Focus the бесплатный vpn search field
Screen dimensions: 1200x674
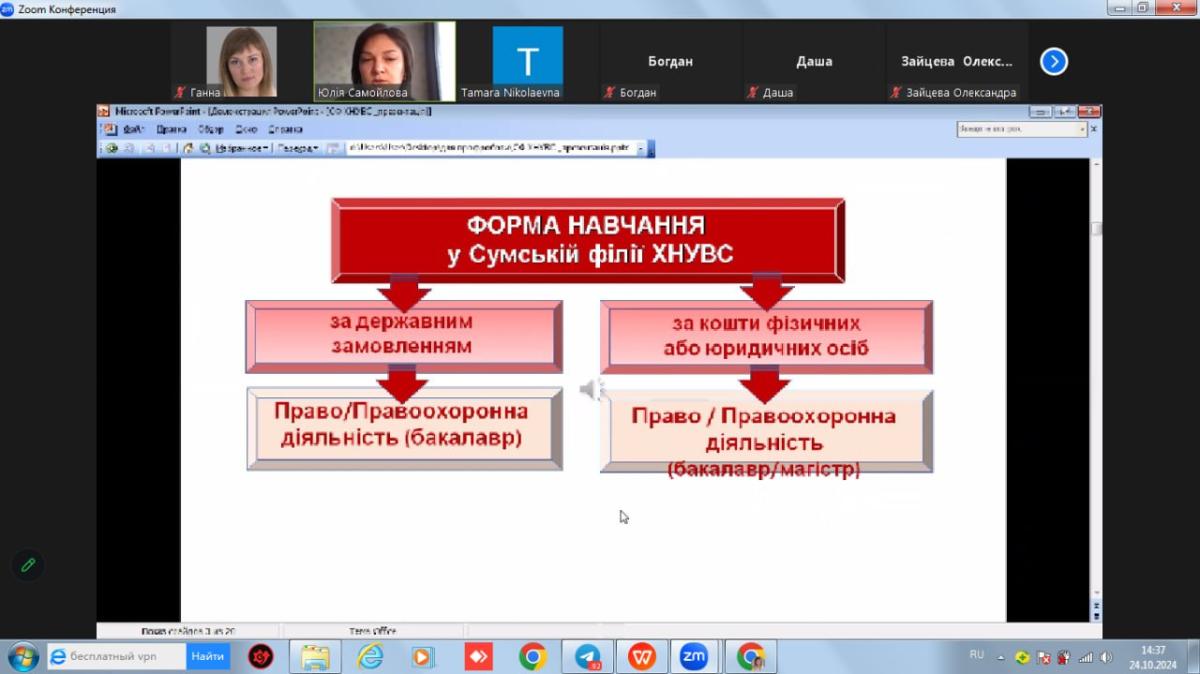[116, 656]
